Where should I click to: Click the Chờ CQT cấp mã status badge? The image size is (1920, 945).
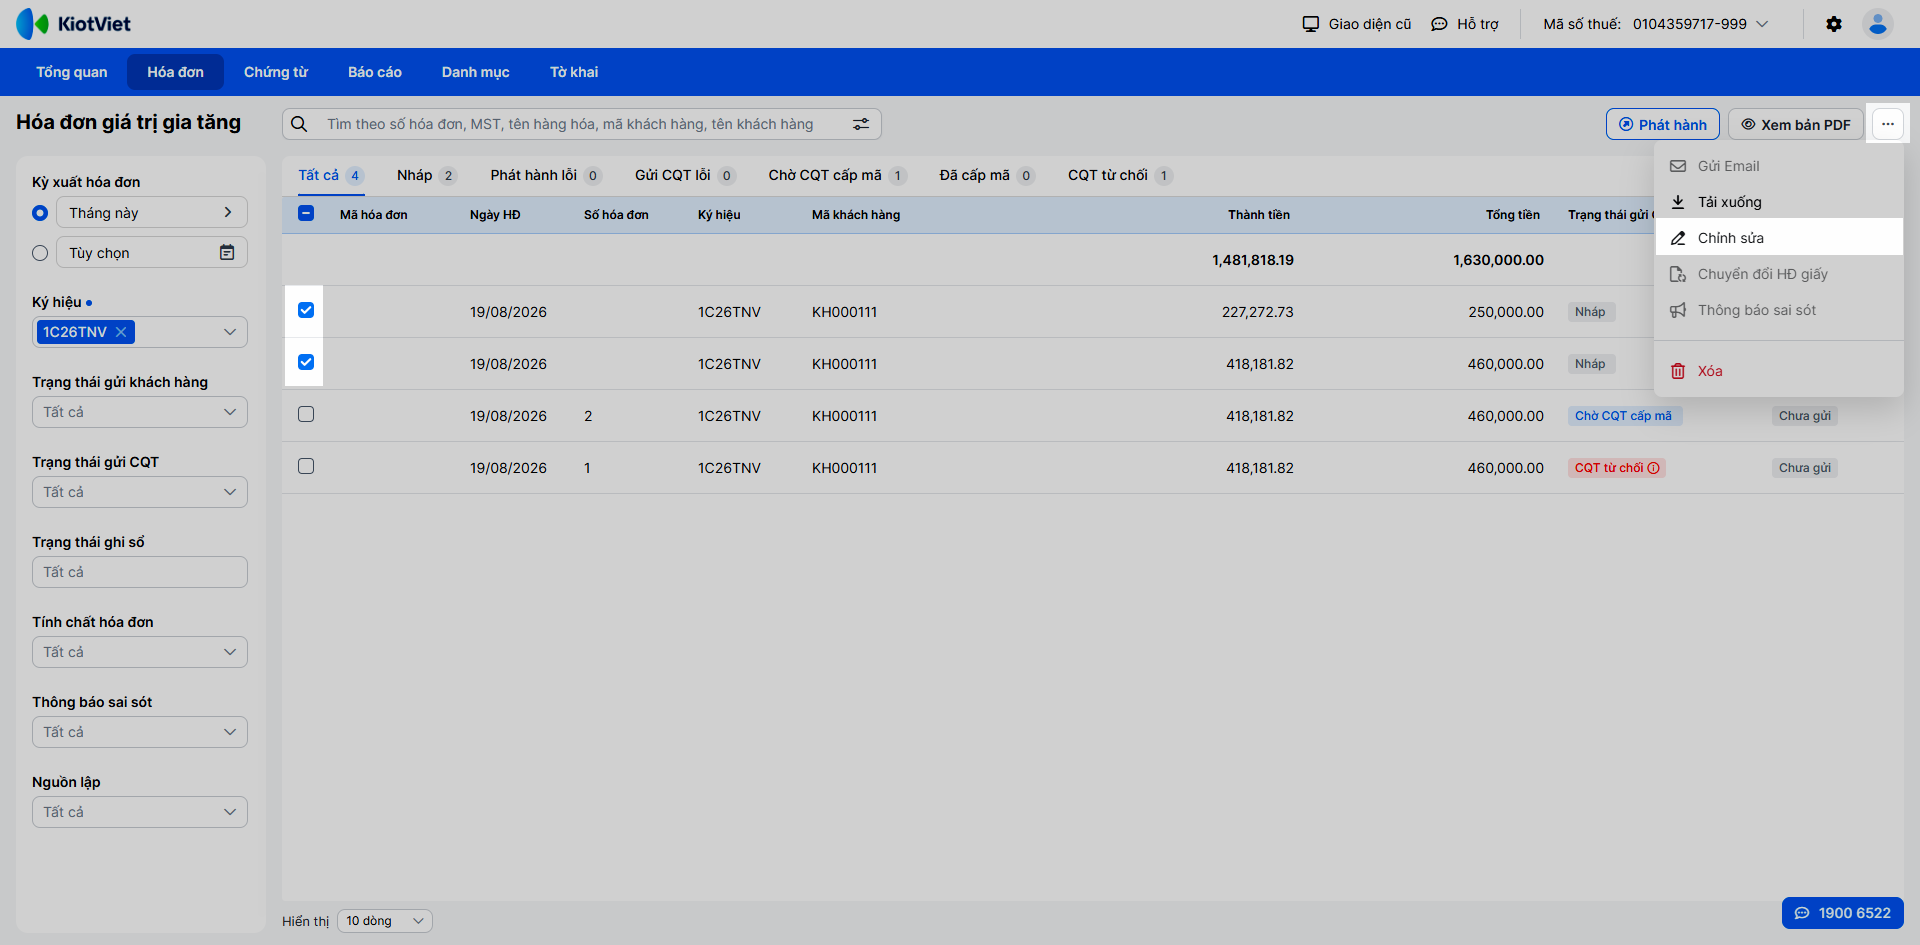coord(1624,416)
